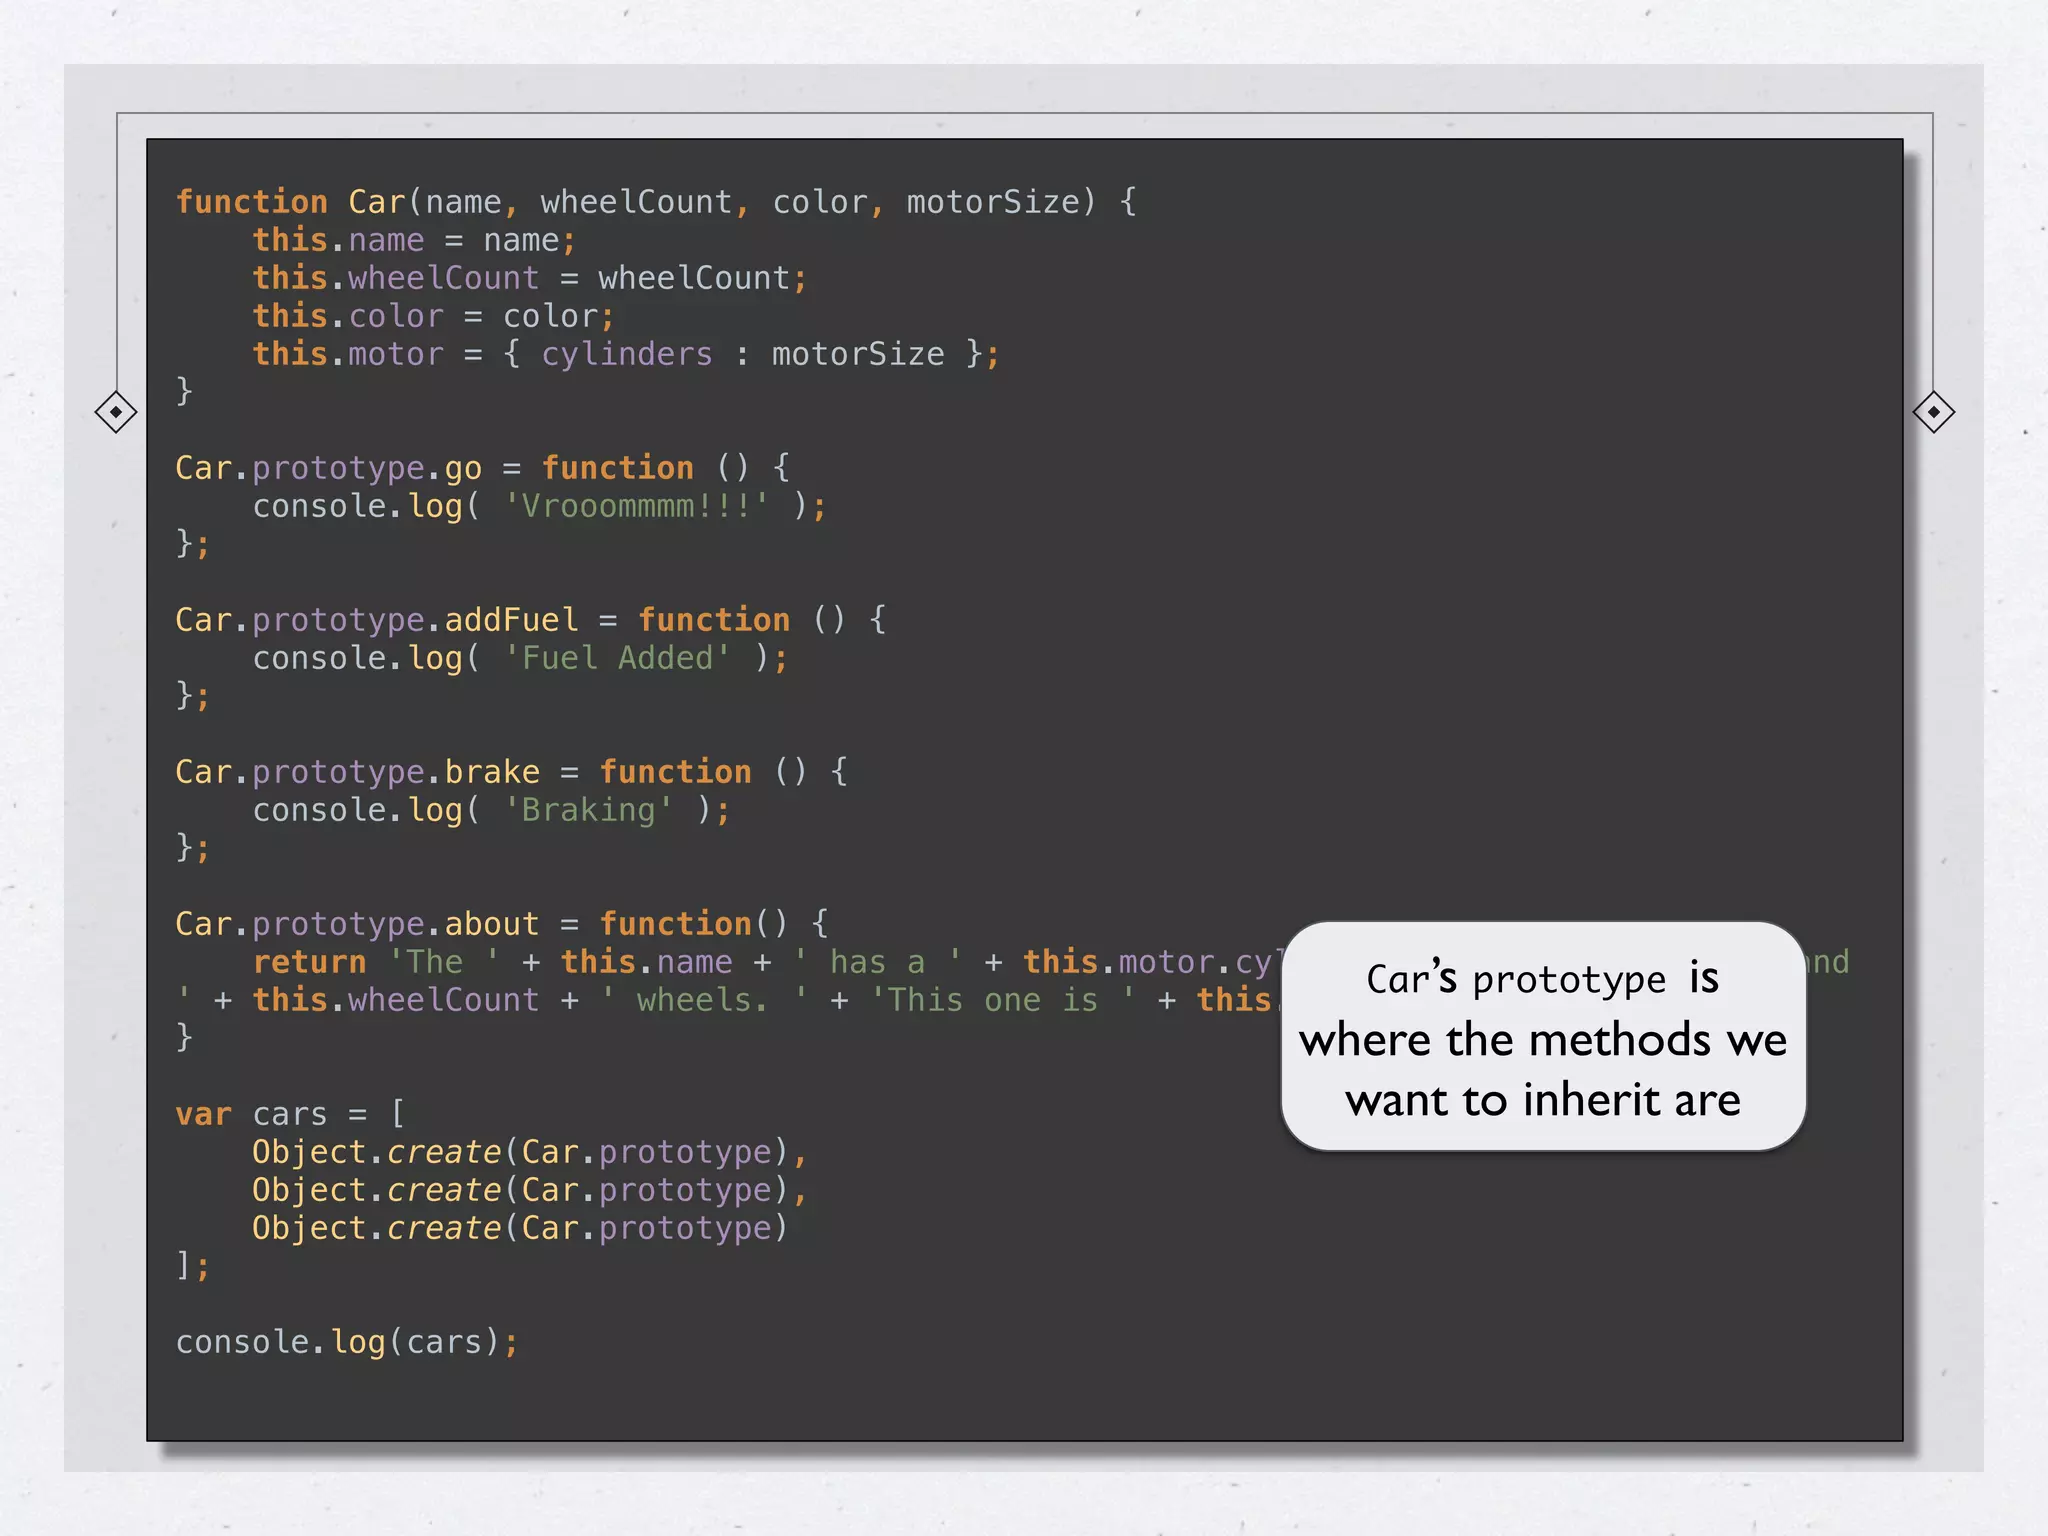Select the 'Fuel Added' string literal
Viewport: 2048px width, 1536px height.
click(x=617, y=658)
